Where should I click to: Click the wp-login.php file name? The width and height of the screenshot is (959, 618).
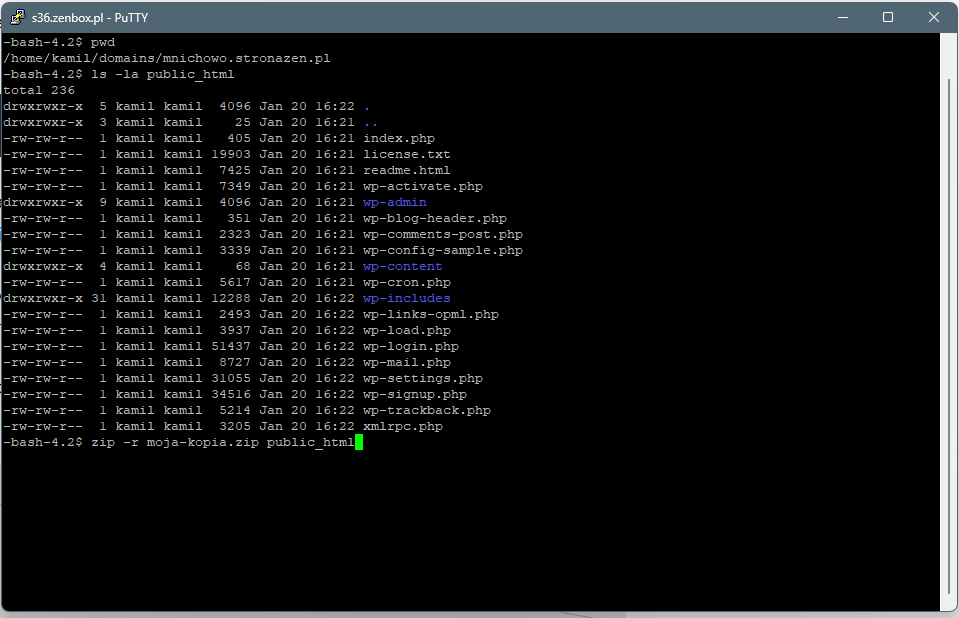(x=411, y=346)
